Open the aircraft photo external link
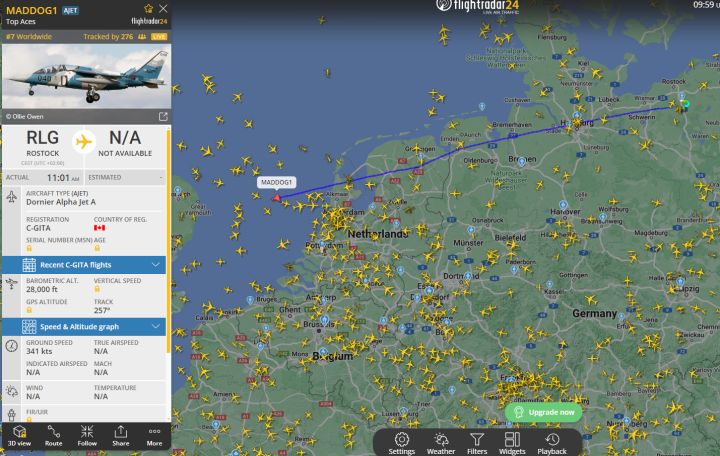Image resolution: width=720 pixels, height=456 pixels. tap(163, 117)
